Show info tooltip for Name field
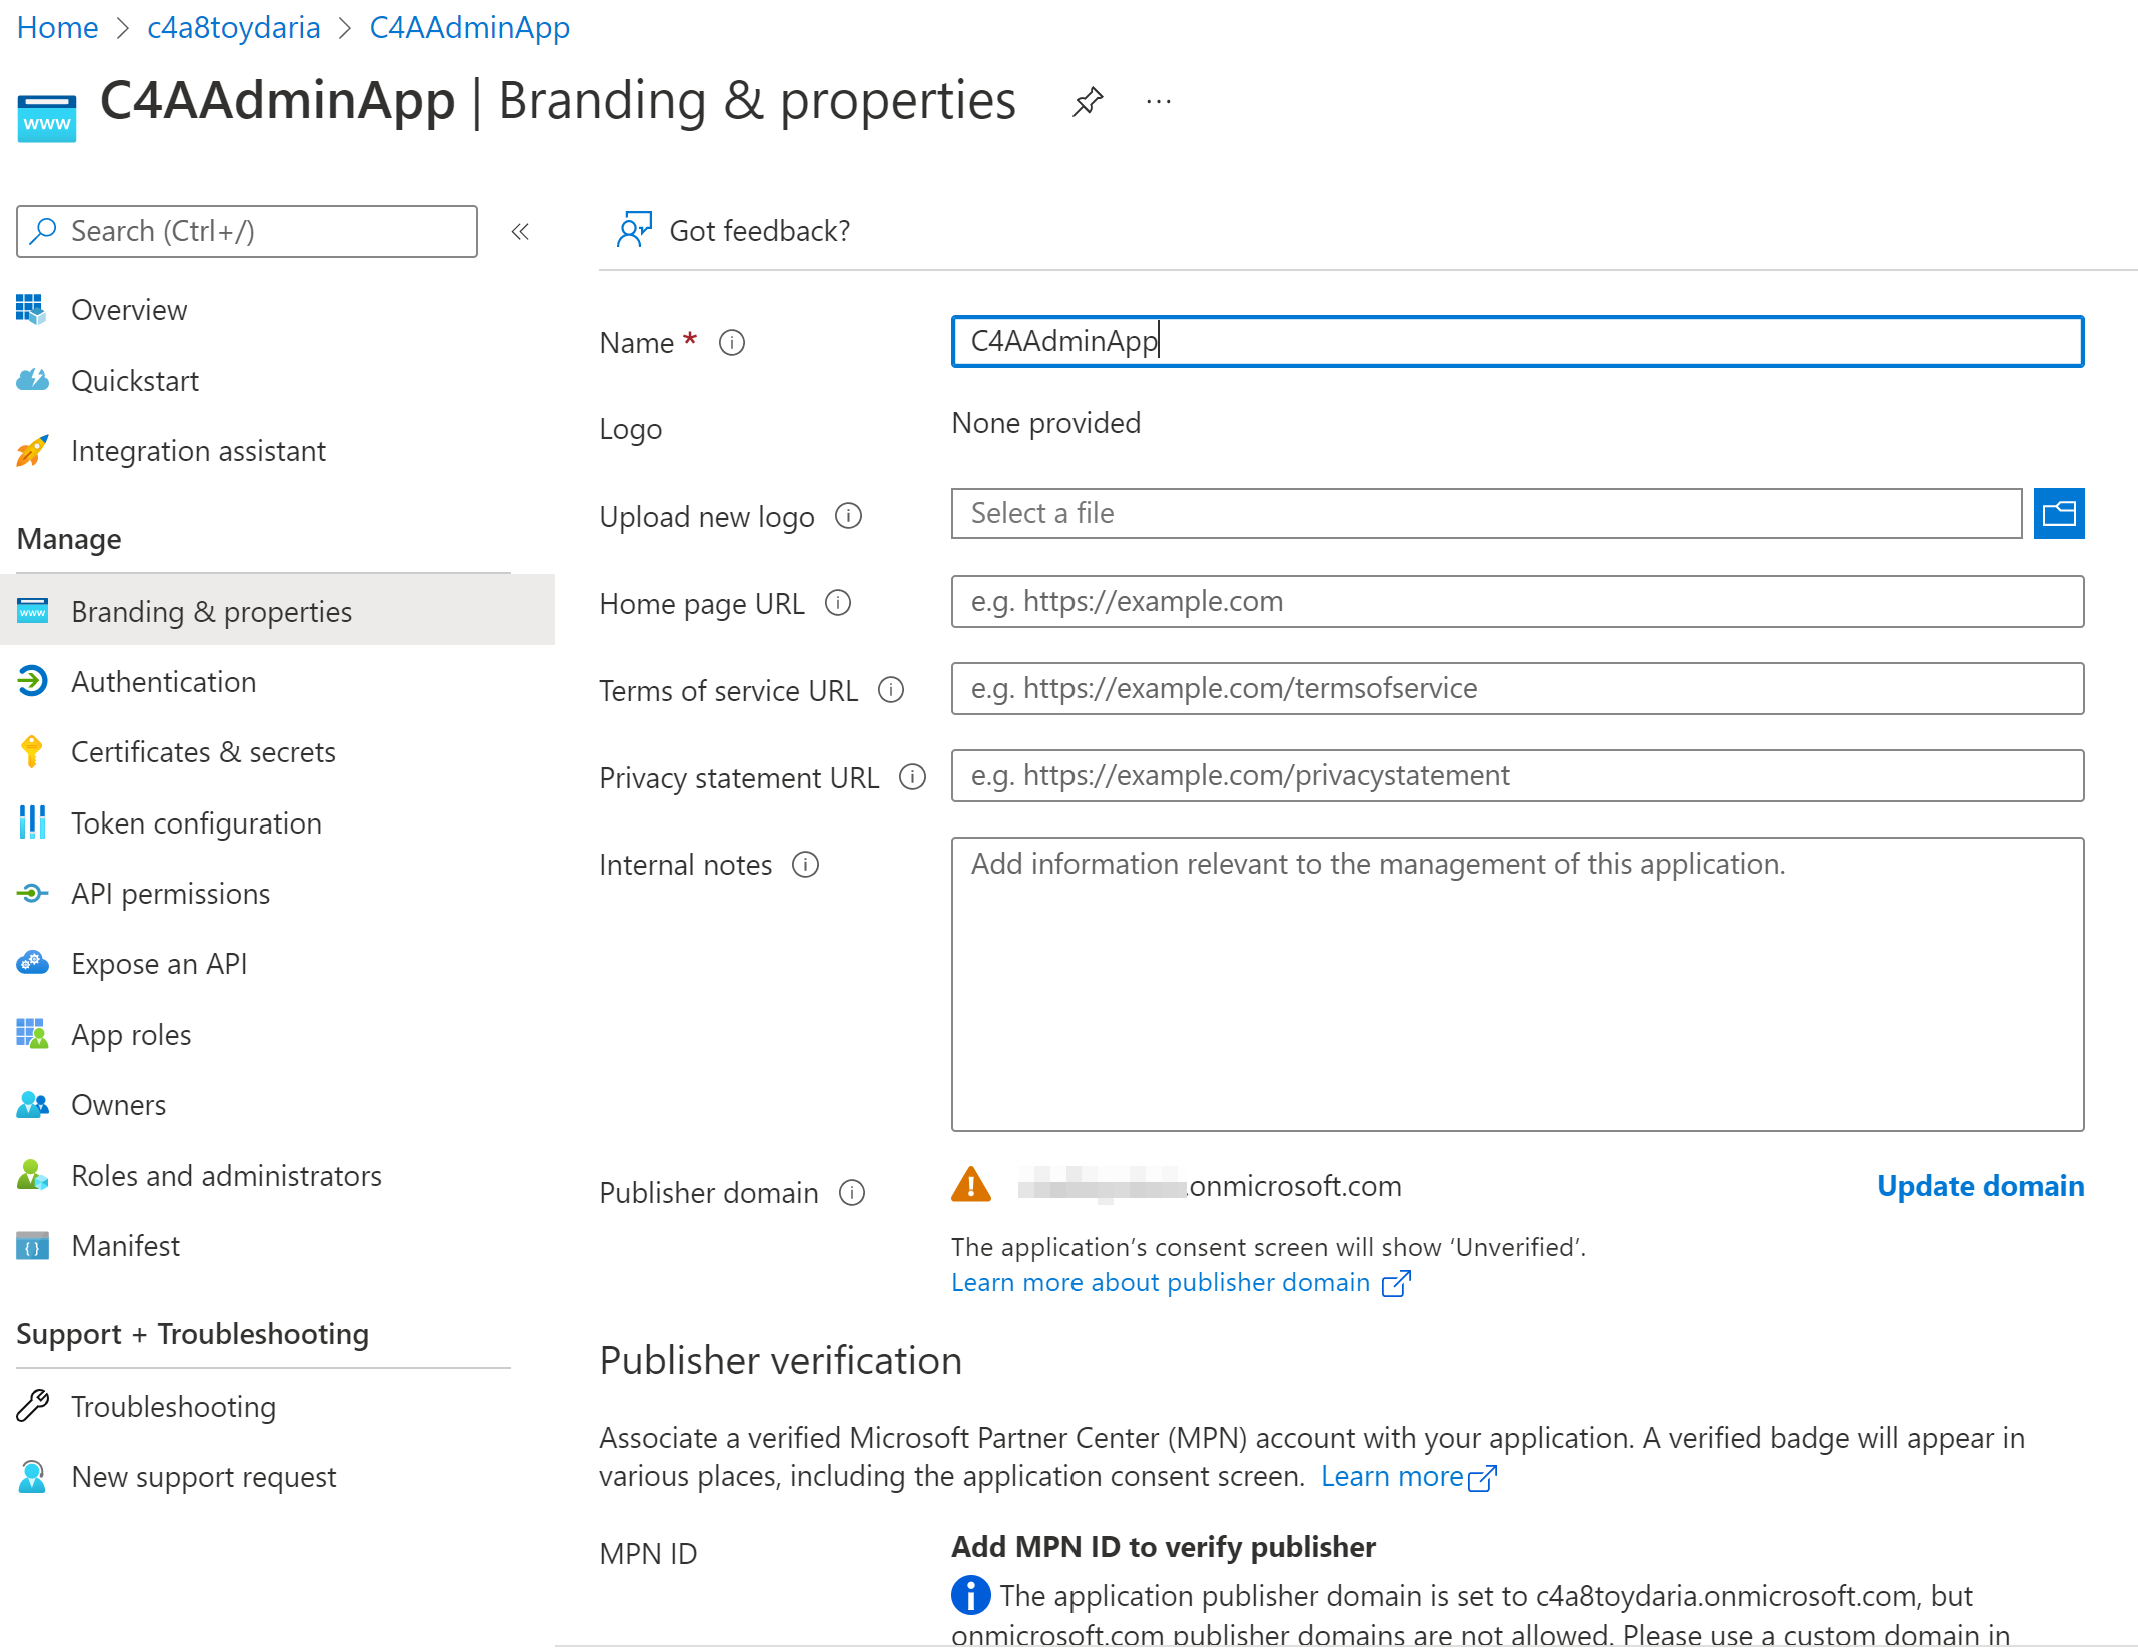 click(x=732, y=343)
